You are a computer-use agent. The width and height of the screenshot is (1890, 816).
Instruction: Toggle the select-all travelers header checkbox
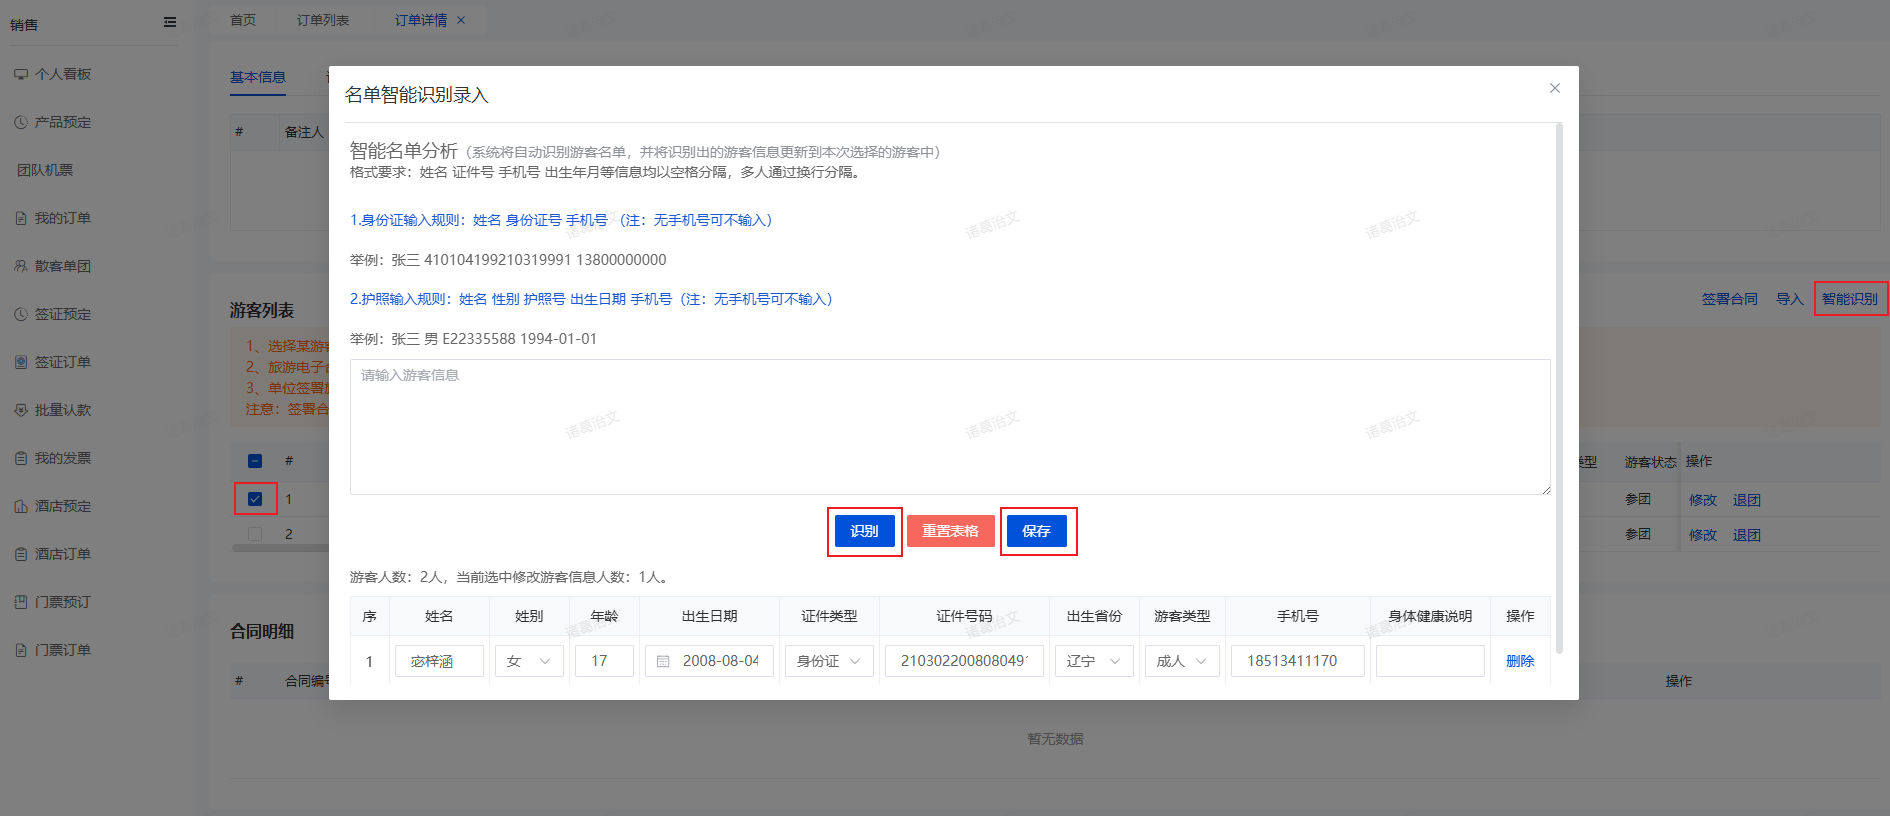tap(255, 461)
